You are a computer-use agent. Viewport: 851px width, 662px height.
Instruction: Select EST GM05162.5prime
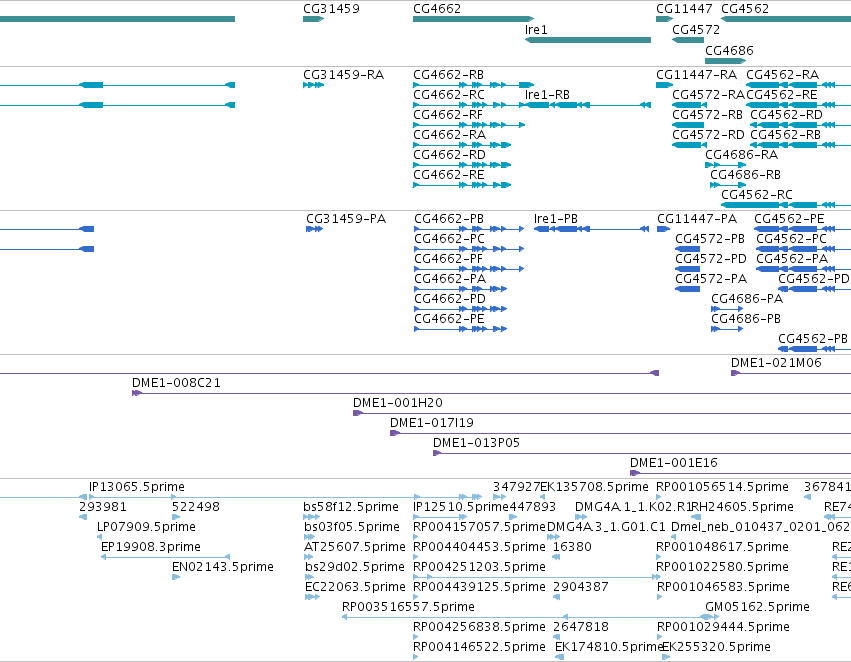709,617
